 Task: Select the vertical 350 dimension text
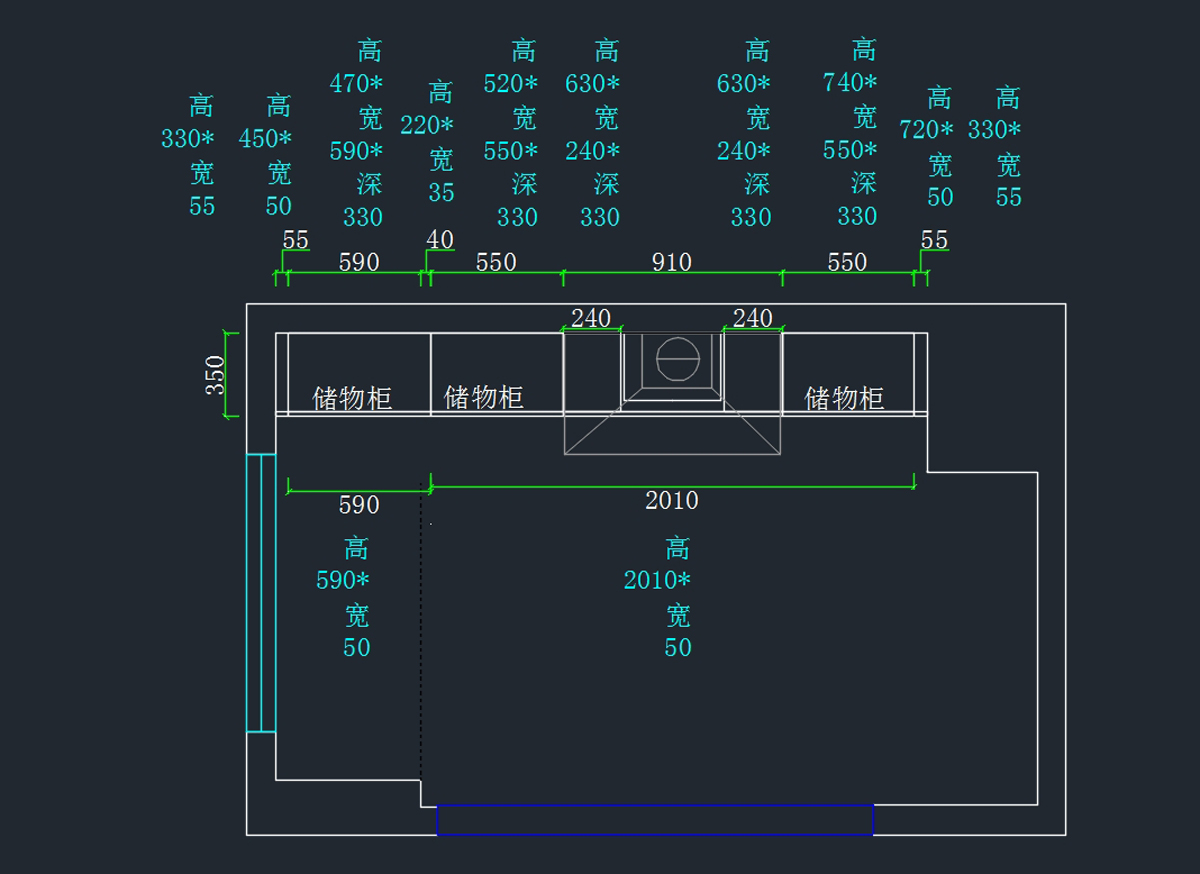216,375
